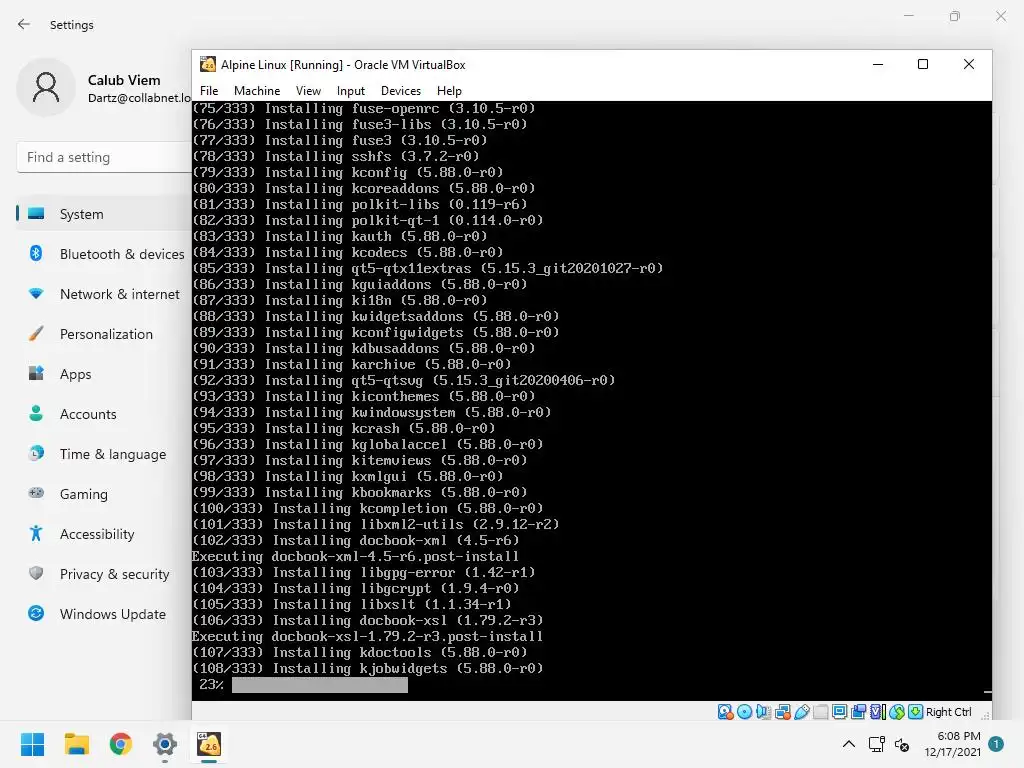
Task: Show hidden system tray icons chevron
Action: [848, 744]
